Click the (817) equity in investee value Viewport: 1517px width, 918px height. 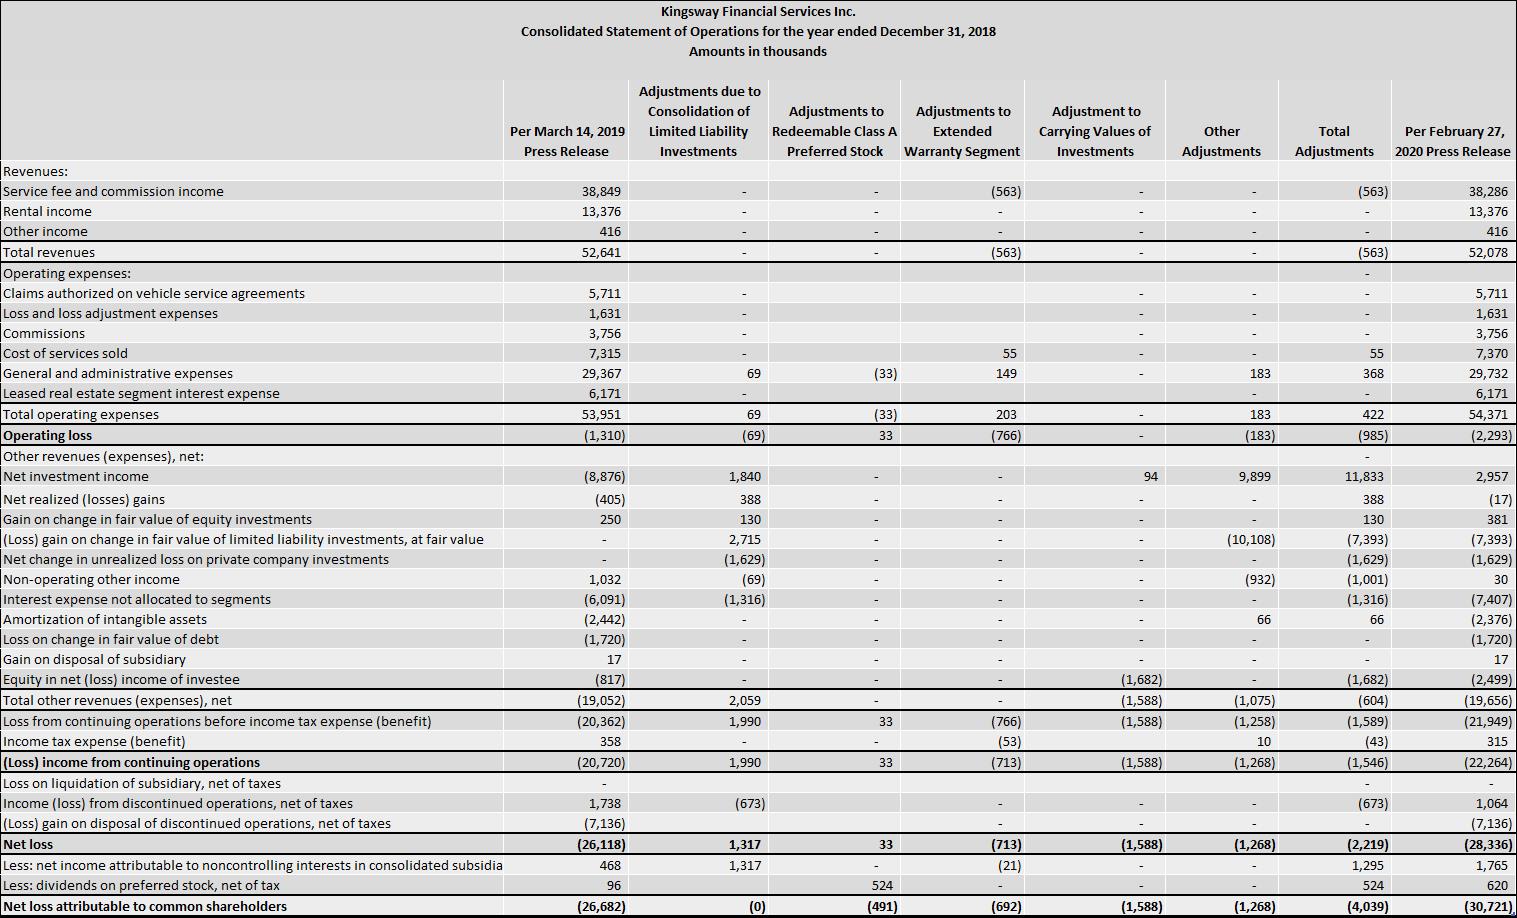tap(609, 679)
